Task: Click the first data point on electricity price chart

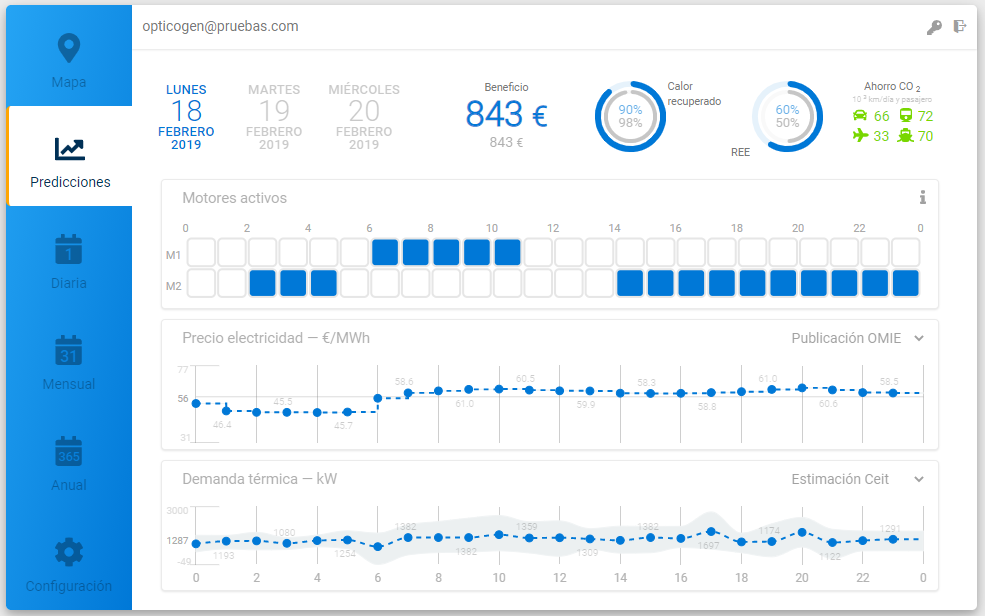Action: coord(196,403)
